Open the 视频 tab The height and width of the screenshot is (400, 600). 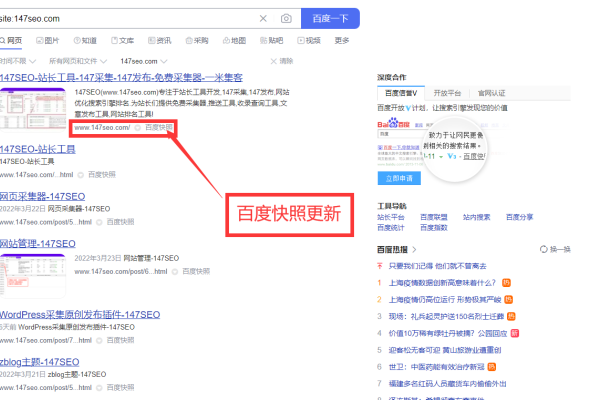(309, 40)
